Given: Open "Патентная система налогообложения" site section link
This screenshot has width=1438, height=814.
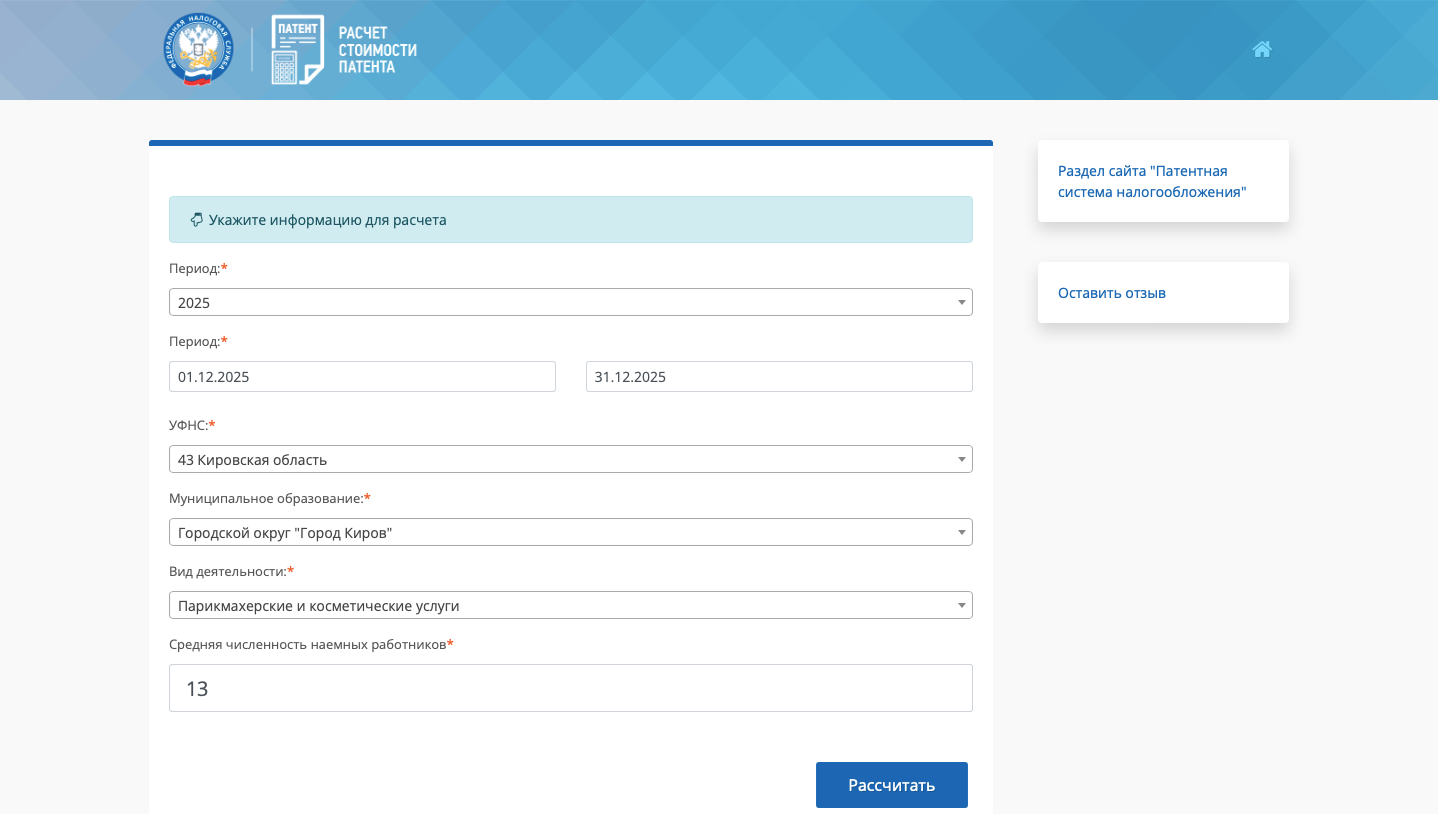Looking at the screenshot, I should click(x=1152, y=181).
